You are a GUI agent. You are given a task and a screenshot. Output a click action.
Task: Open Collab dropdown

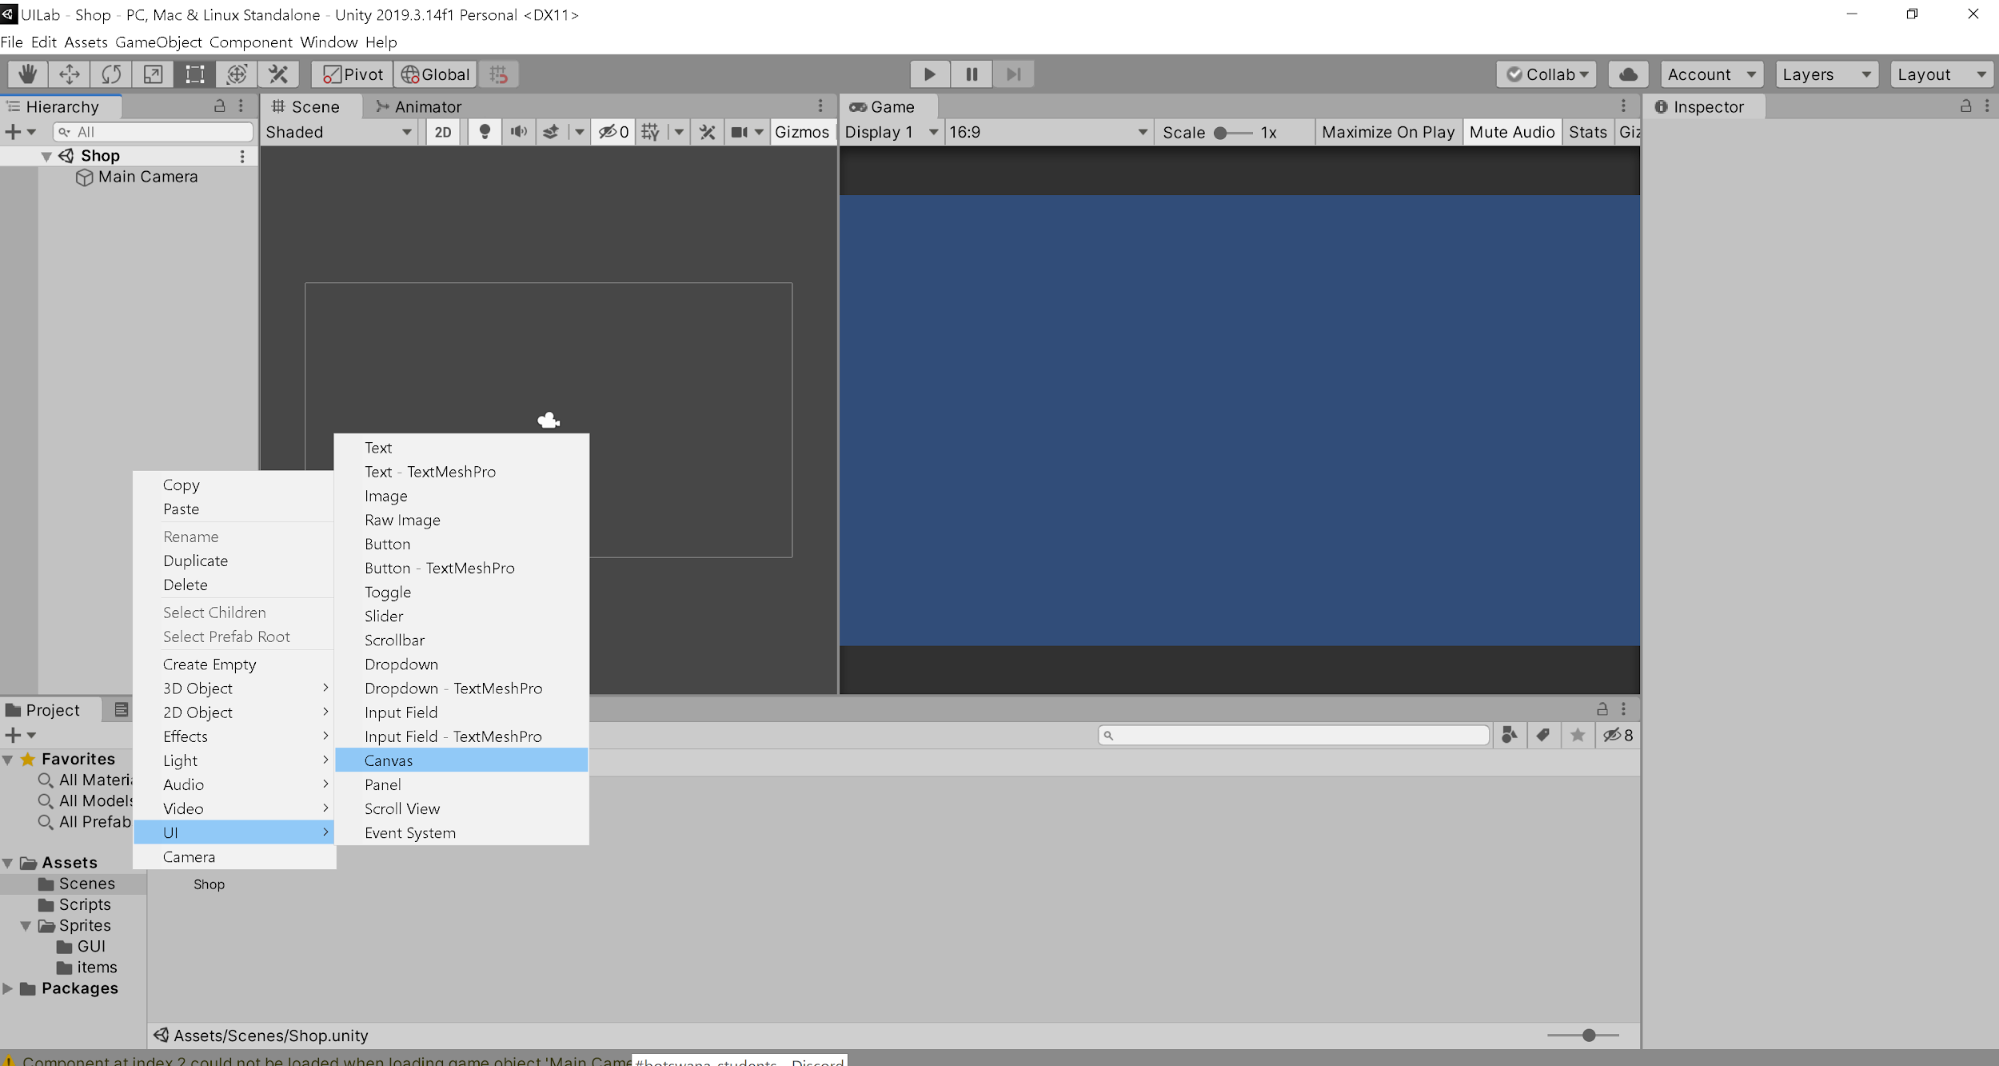(x=1547, y=74)
